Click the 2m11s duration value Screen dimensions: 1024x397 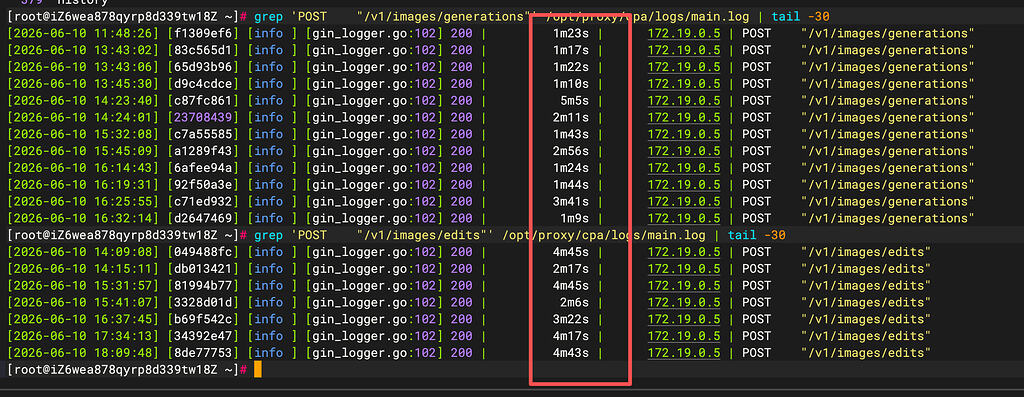(x=571, y=117)
